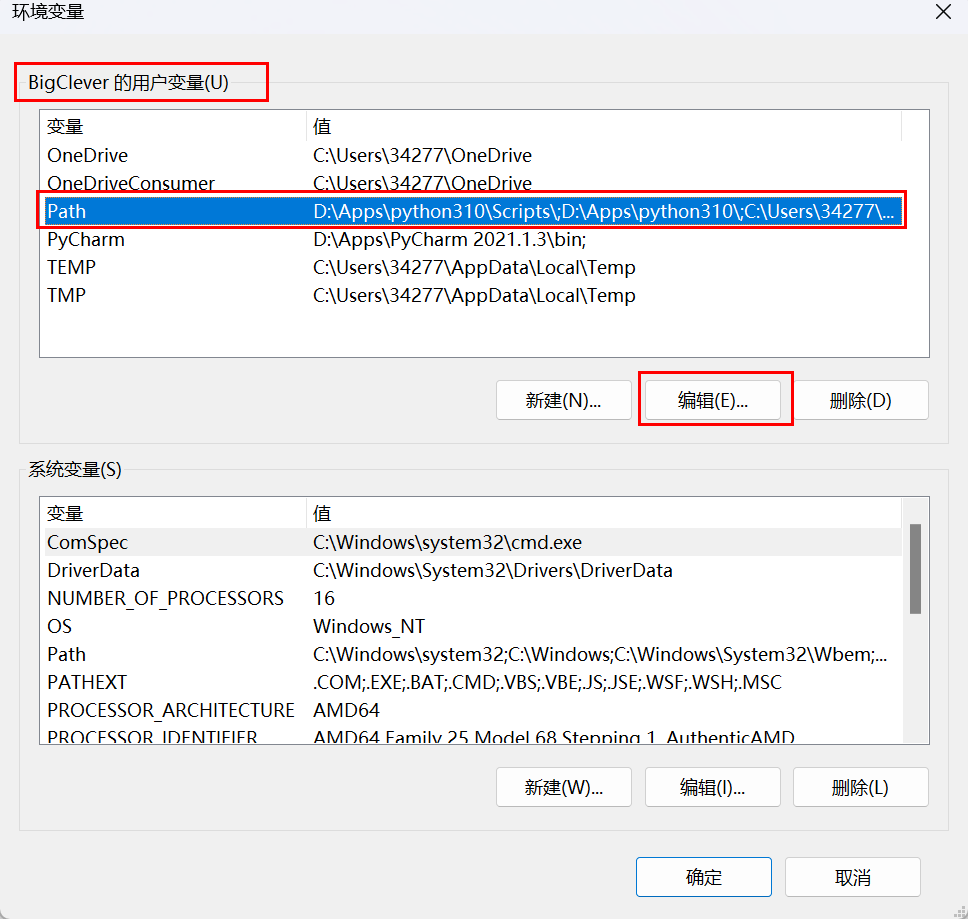The image size is (968, 919).
Task: Select the PROCESSOR_ARCHITECTURE system variable row
Action: point(473,710)
